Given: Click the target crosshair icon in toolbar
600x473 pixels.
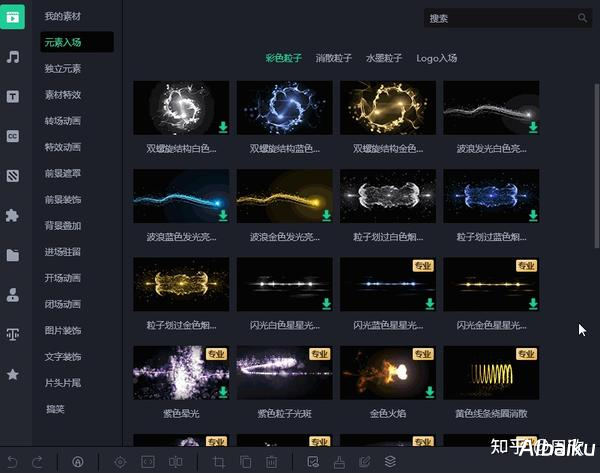Looking at the screenshot, I should click(x=120, y=462).
